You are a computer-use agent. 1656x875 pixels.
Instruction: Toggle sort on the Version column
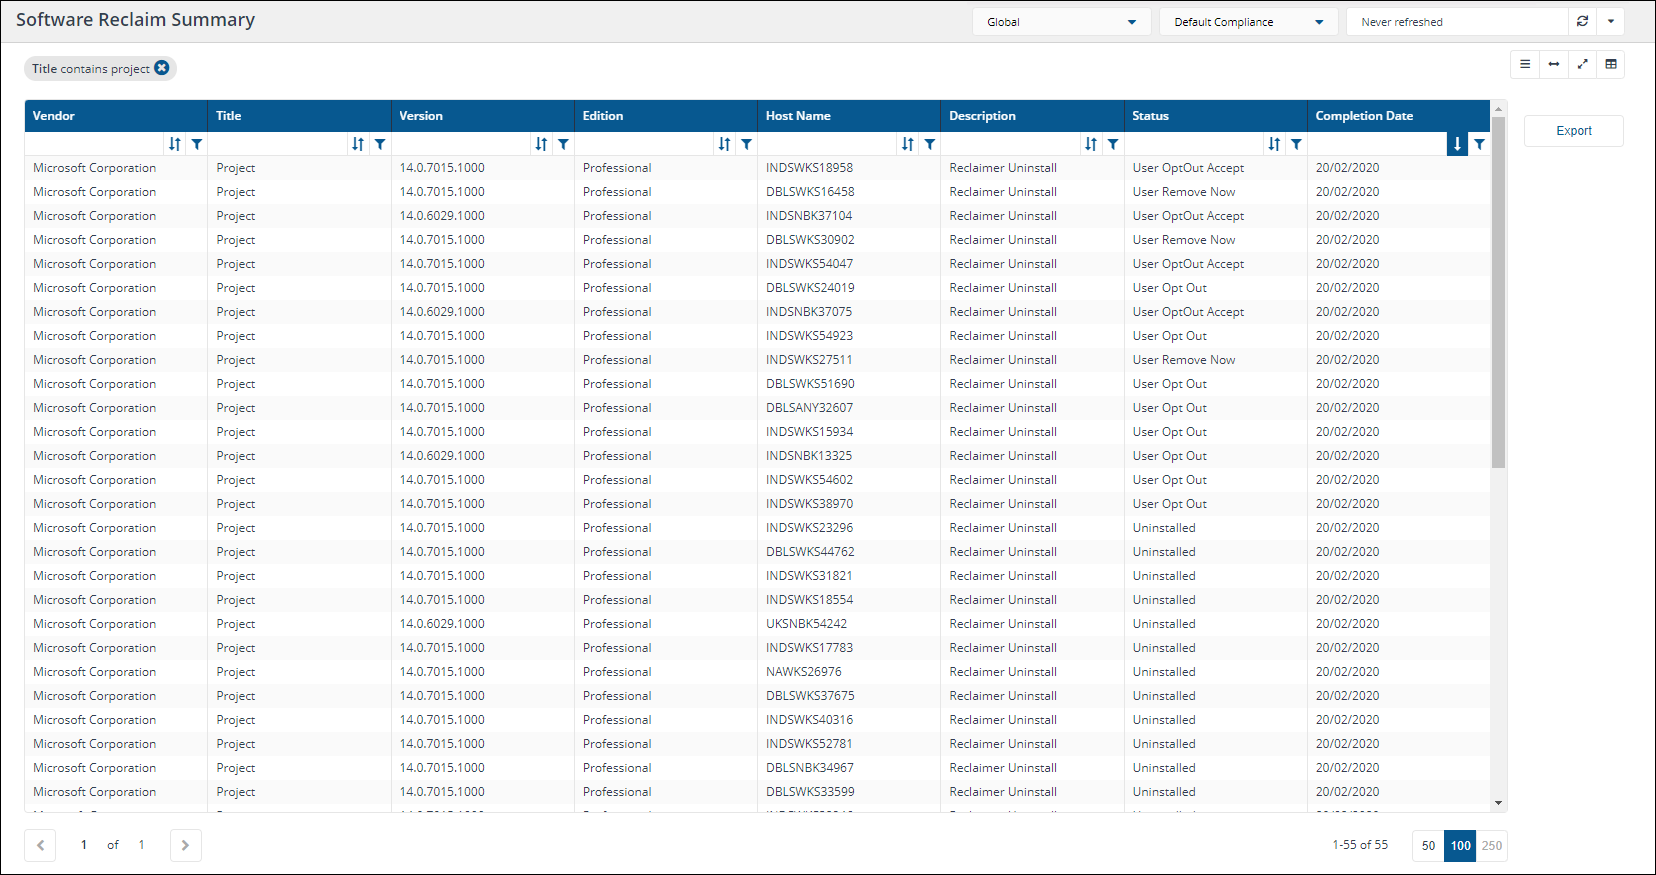[541, 144]
